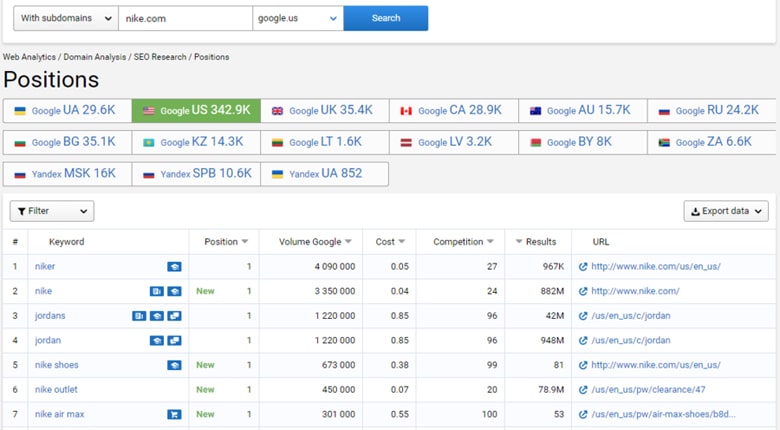This screenshot has height=430, width=780.
Task: Switch to Google UA 29.6K tab
Action: [67, 110]
